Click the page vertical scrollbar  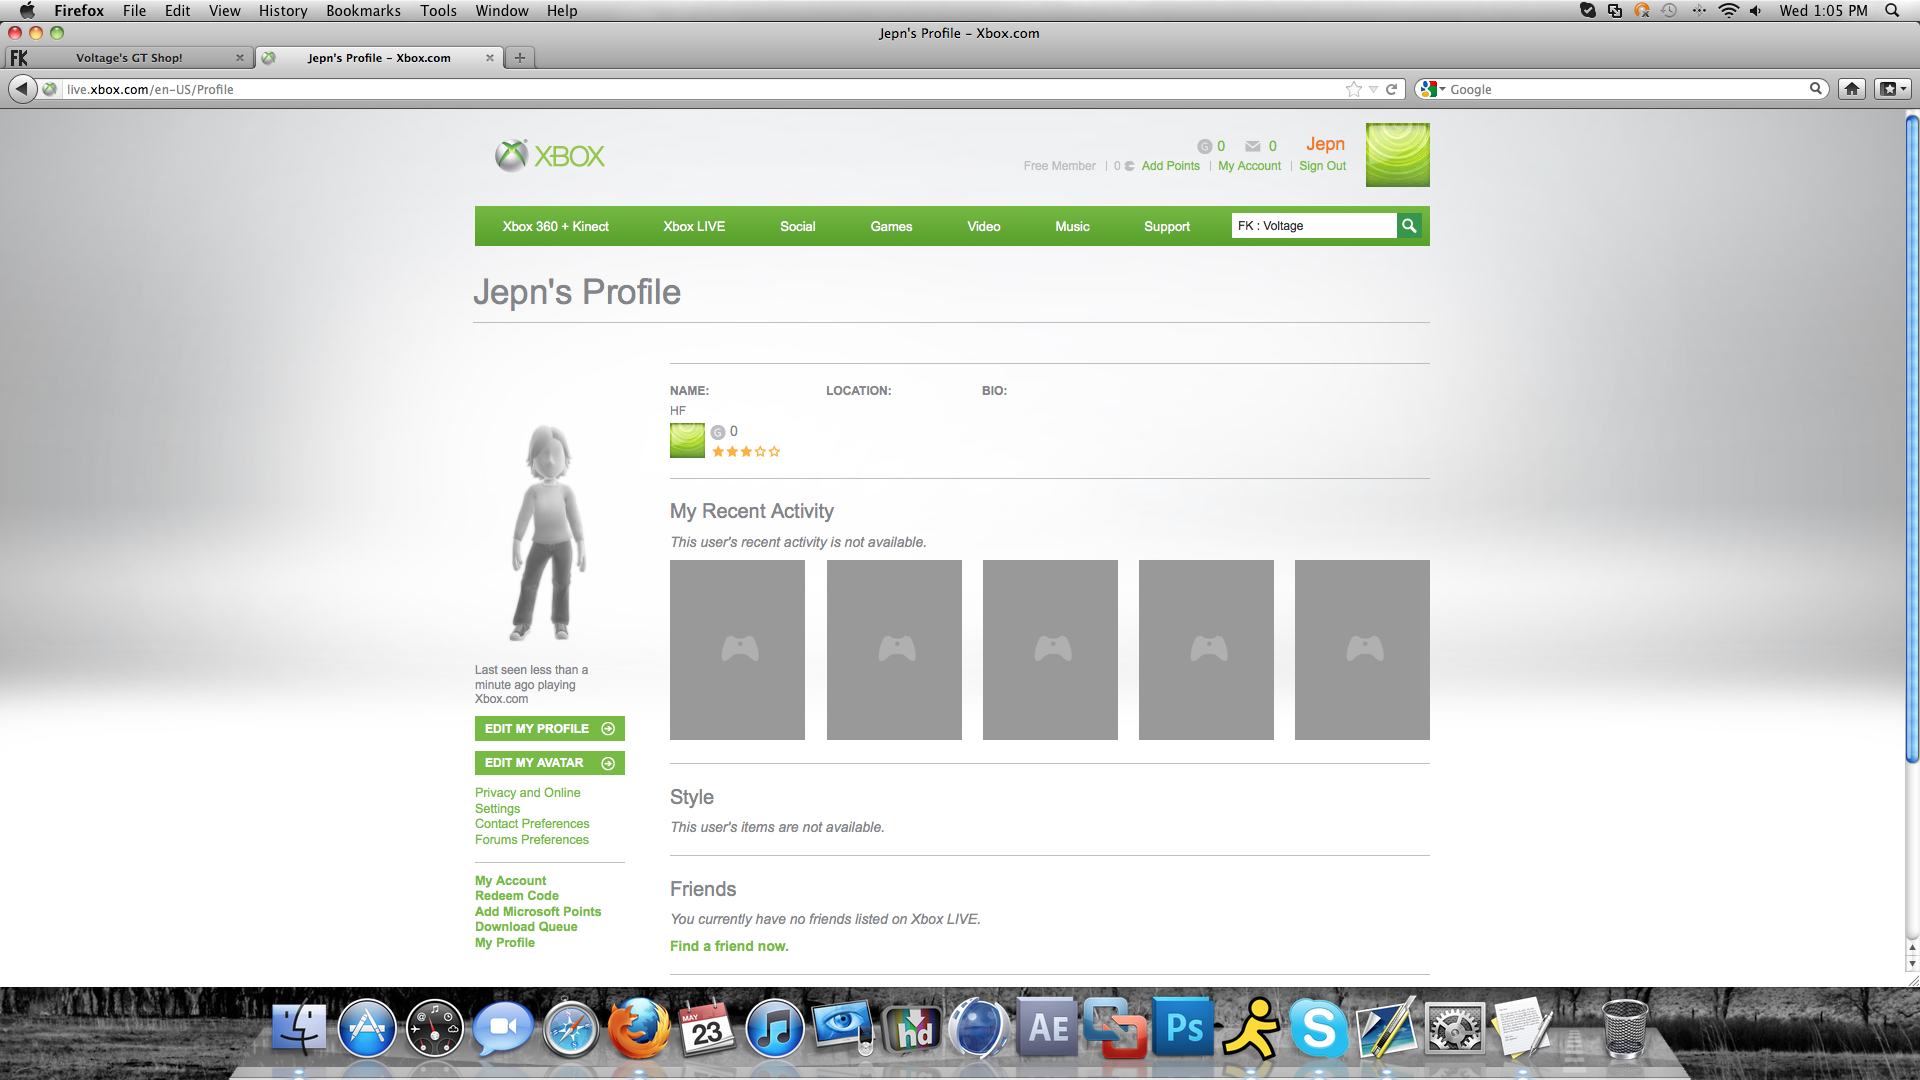pos(1911,440)
